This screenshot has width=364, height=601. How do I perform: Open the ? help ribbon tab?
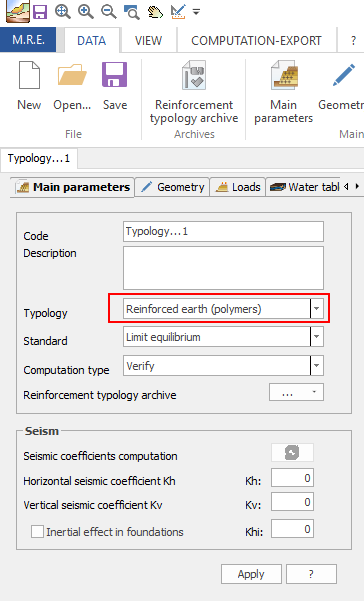[353, 41]
